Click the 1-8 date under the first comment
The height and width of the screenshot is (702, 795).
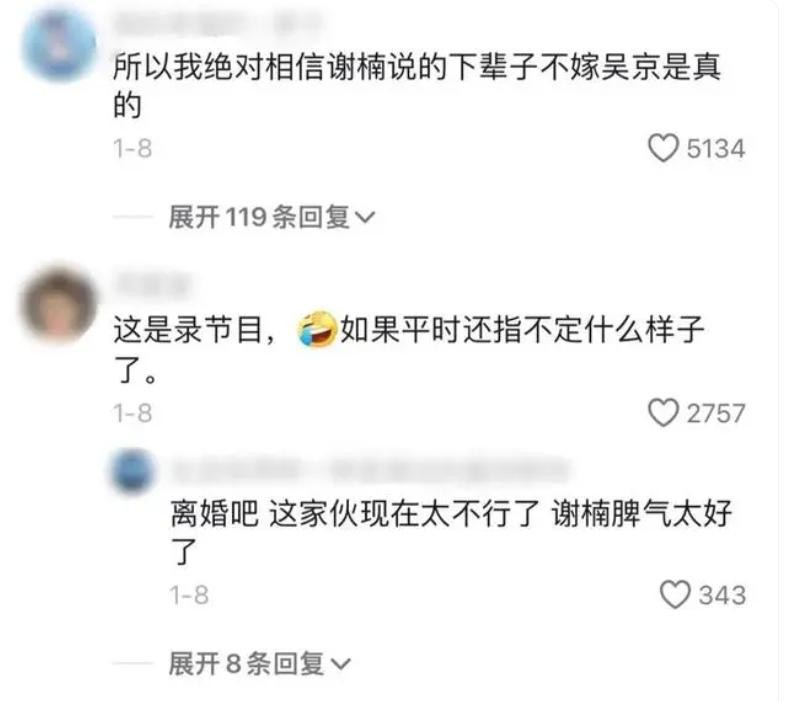pyautogui.click(x=133, y=149)
